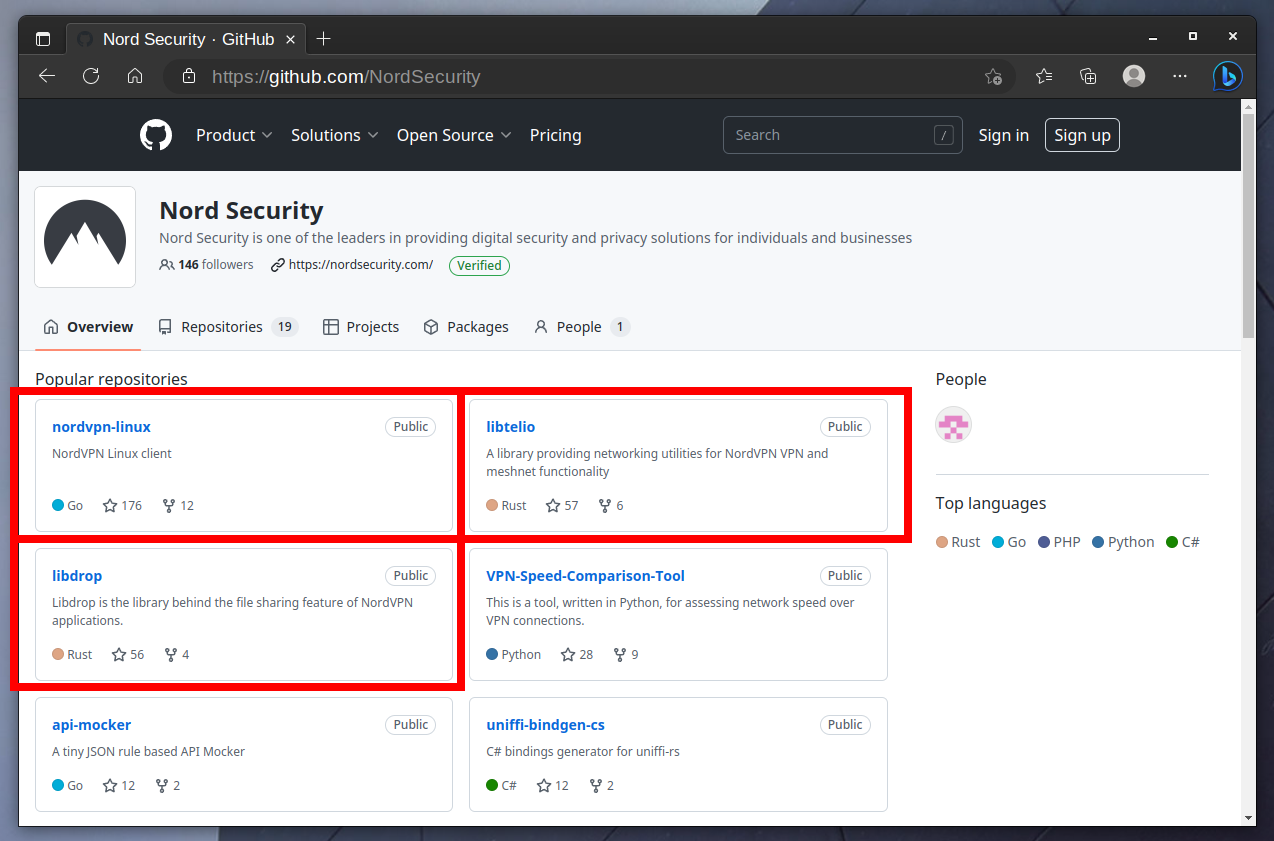
Task: Expand the Solutions dropdown menu
Action: 334,135
